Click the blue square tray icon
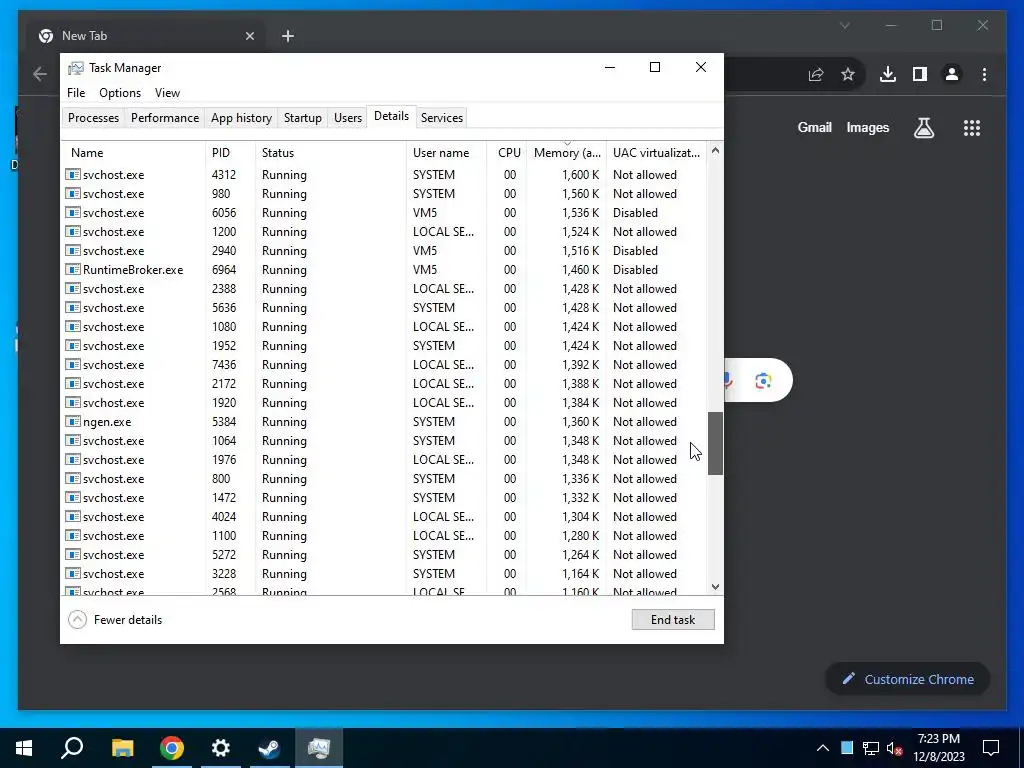This screenshot has height=768, width=1024. click(847, 748)
